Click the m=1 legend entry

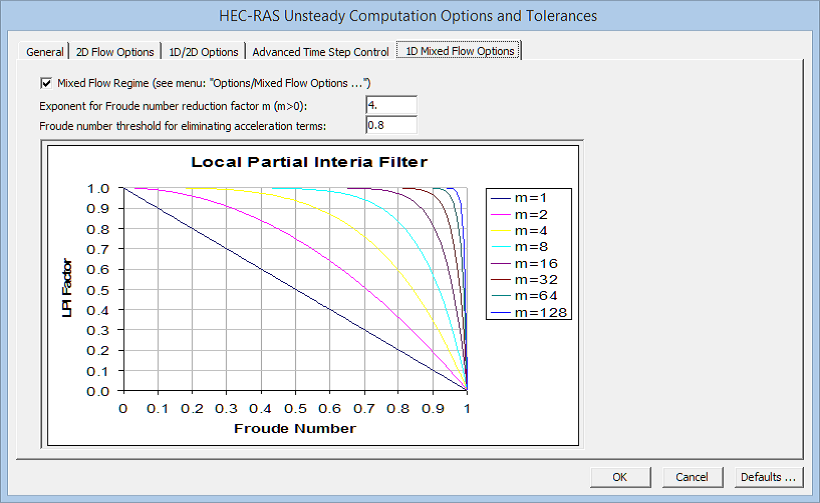point(519,198)
